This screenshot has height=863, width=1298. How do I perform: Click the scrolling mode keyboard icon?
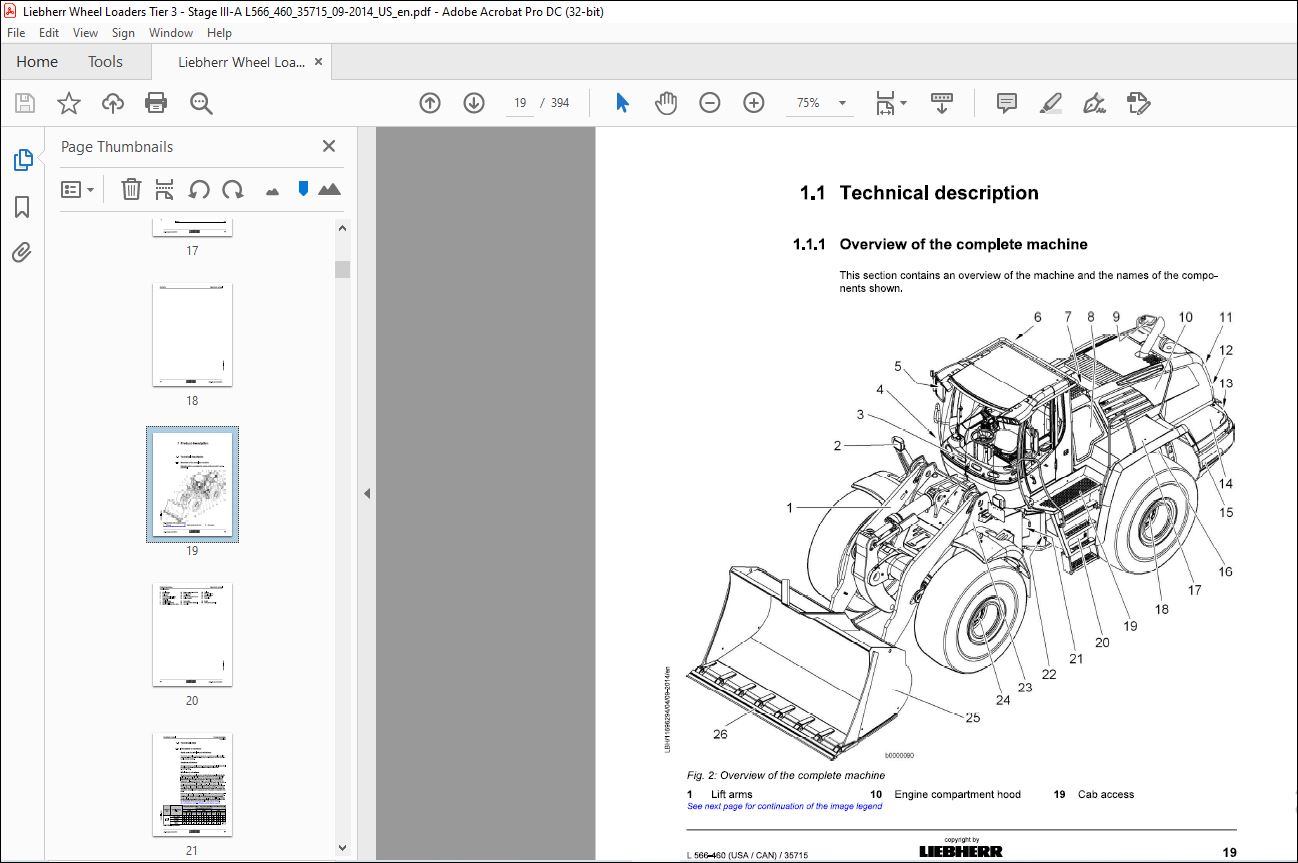[942, 103]
